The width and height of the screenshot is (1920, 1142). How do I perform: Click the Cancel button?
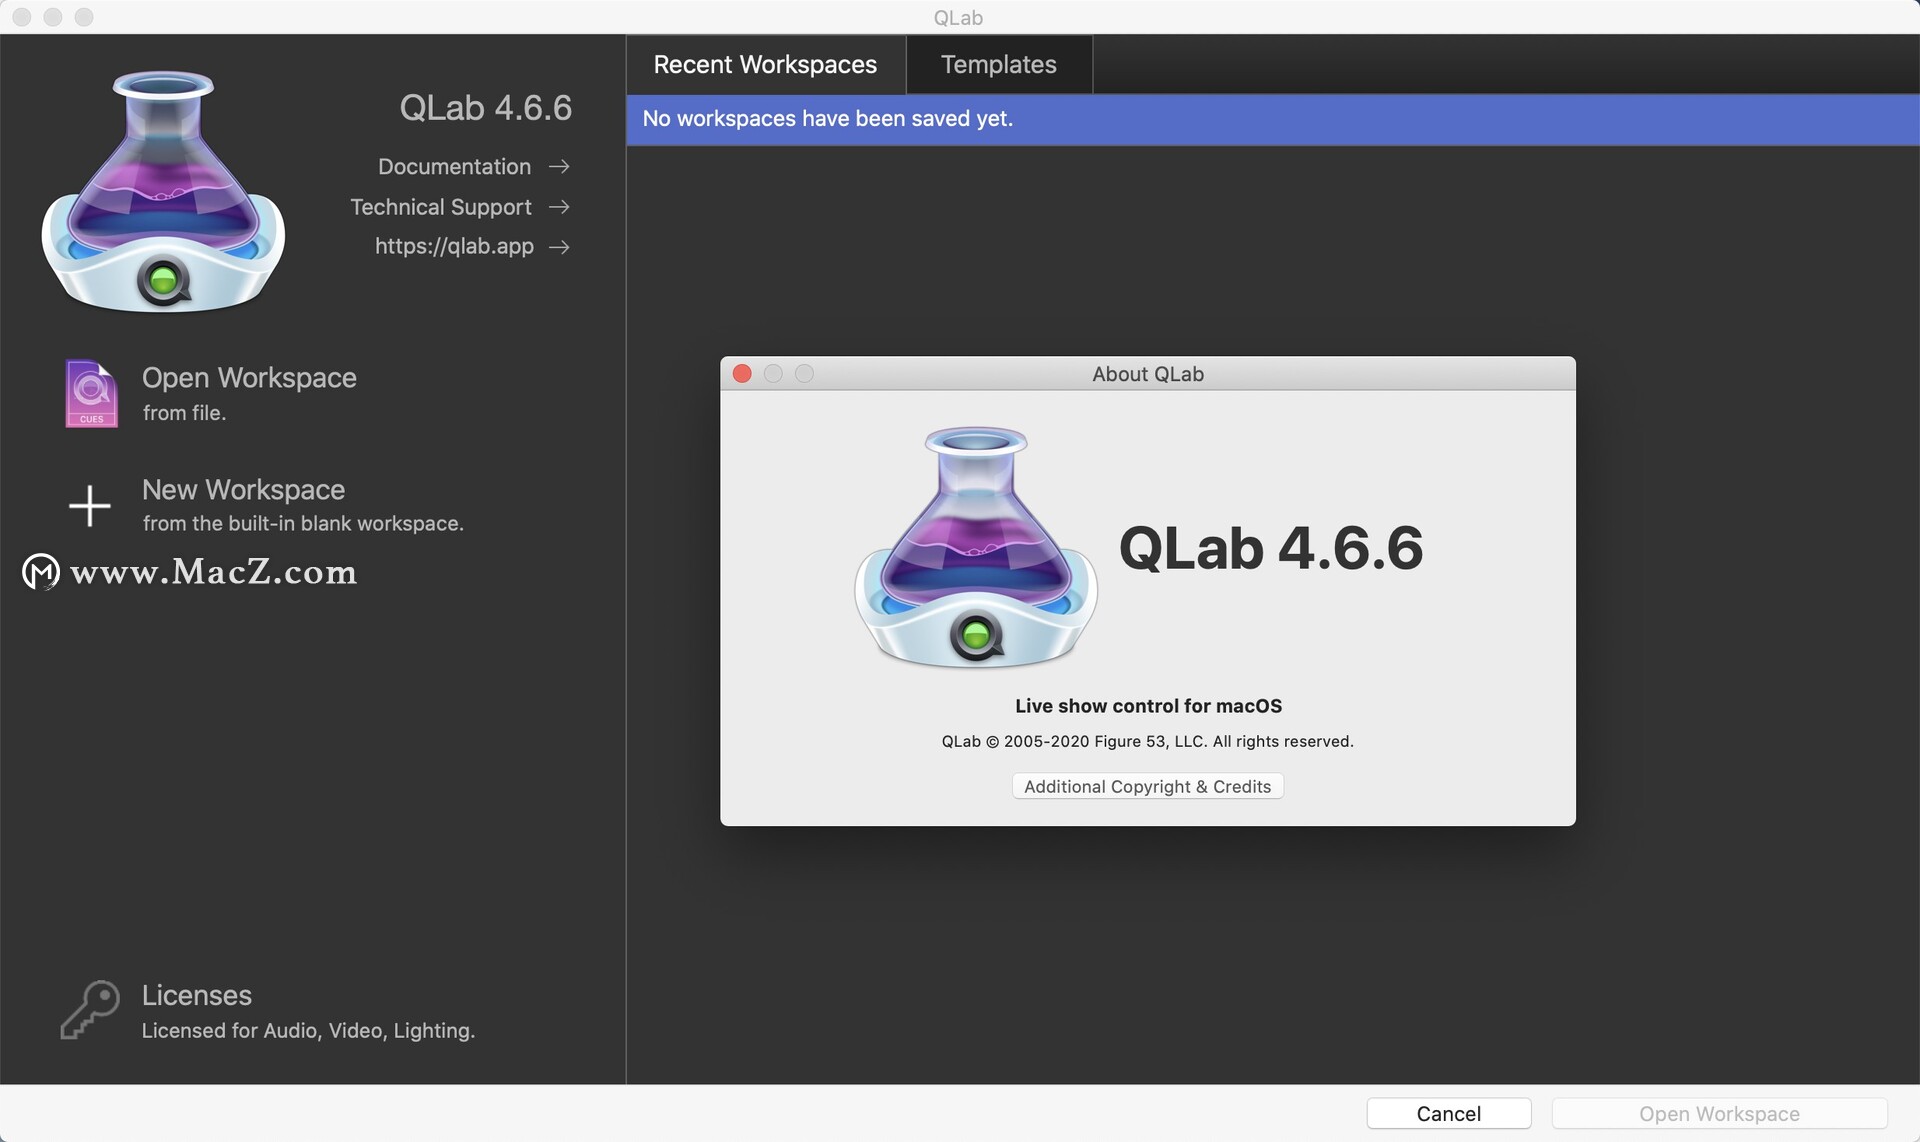pos(1448,1113)
